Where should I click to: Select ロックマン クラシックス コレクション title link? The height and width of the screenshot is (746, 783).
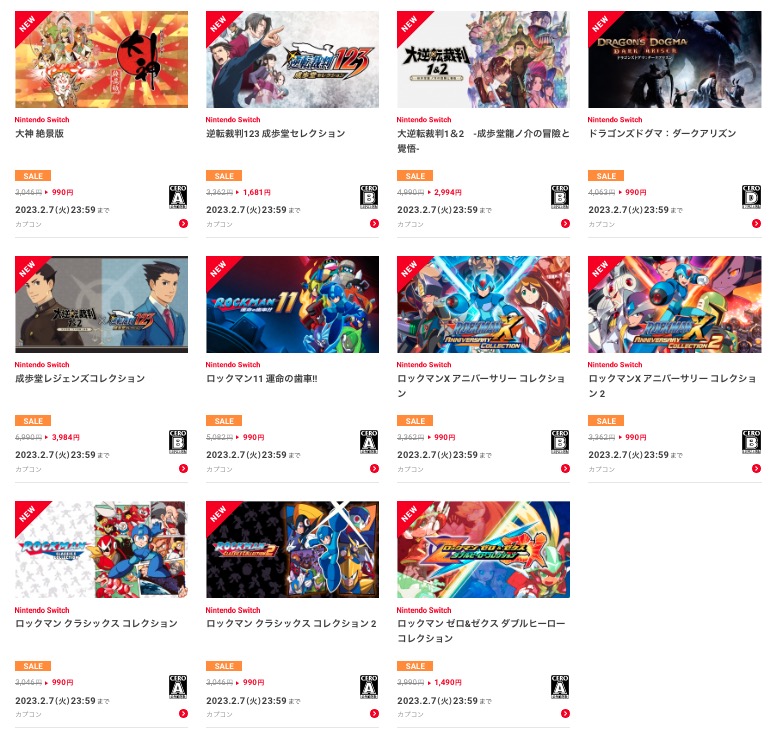96,623
